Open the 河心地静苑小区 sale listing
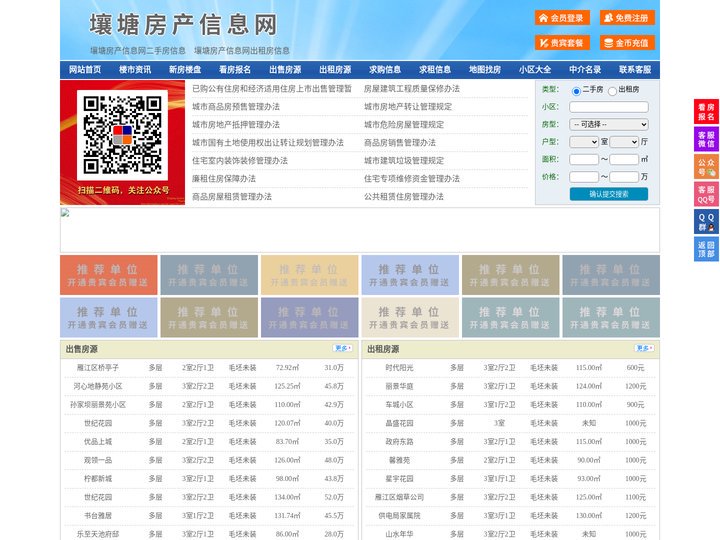This screenshot has width=720, height=540. [x=98, y=386]
